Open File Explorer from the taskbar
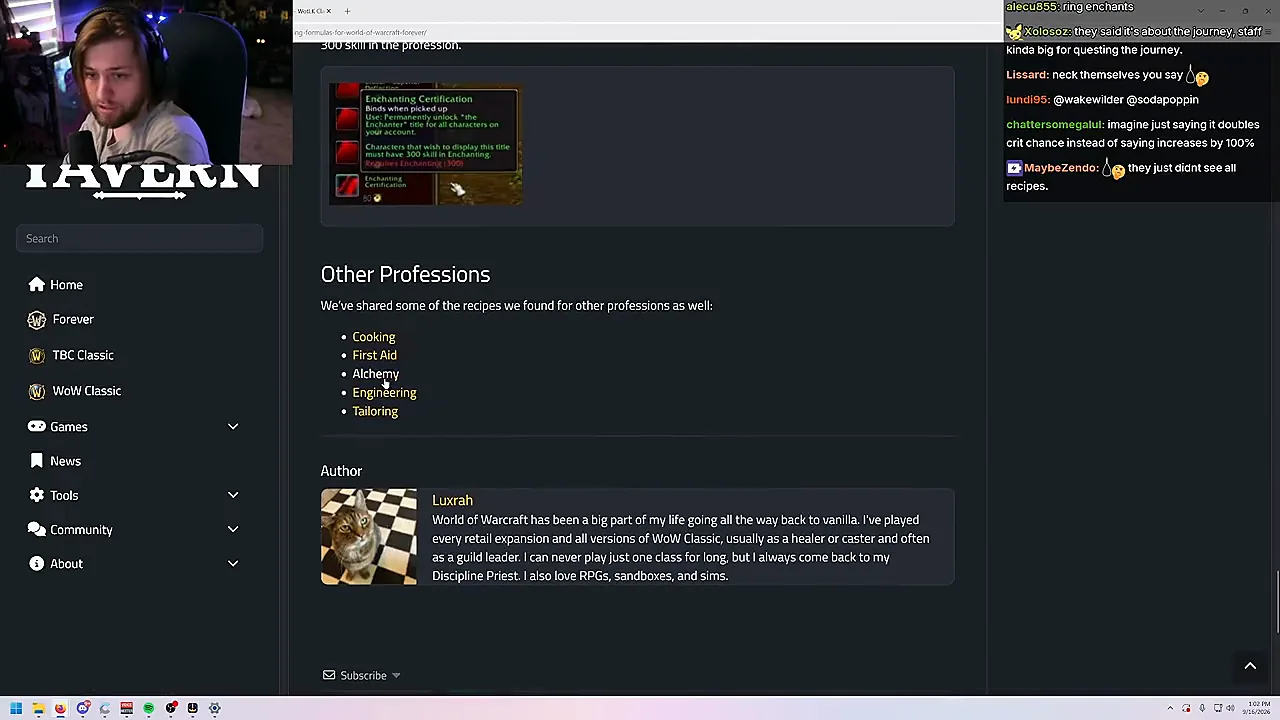Screen dimensions: 1280x720 (x=38, y=708)
